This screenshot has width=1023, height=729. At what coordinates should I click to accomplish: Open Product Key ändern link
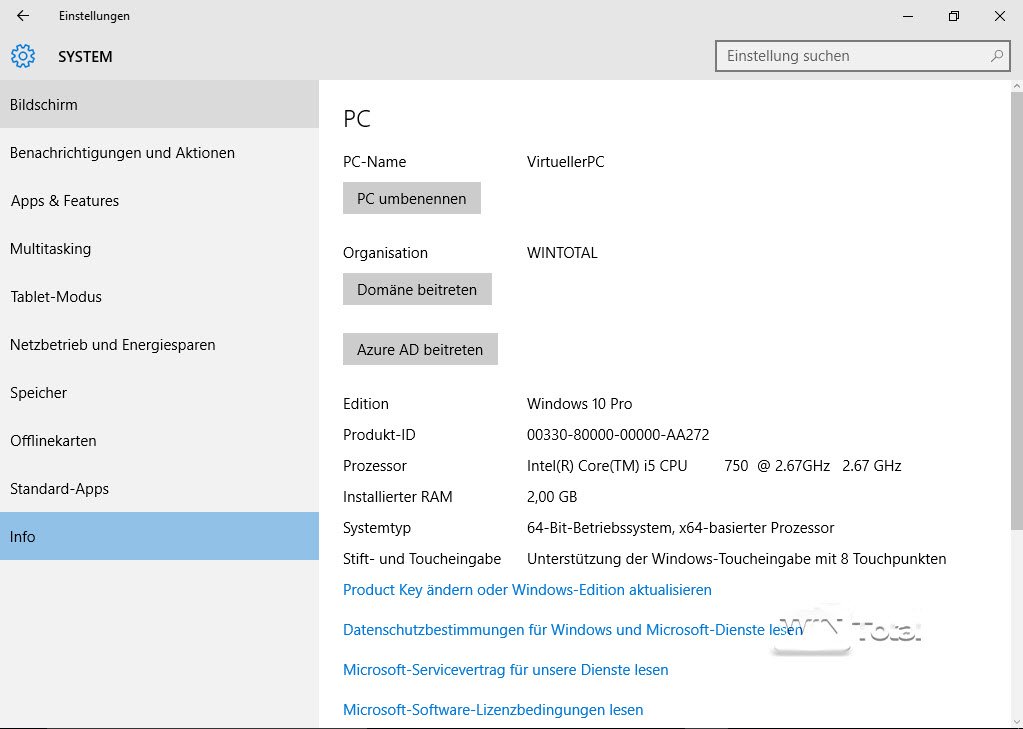pos(527,590)
